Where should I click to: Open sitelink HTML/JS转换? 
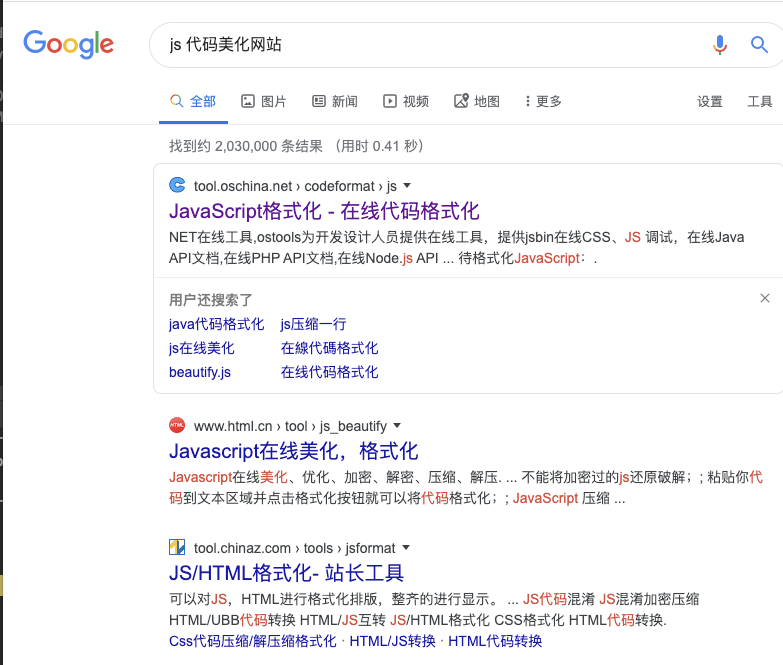392,641
